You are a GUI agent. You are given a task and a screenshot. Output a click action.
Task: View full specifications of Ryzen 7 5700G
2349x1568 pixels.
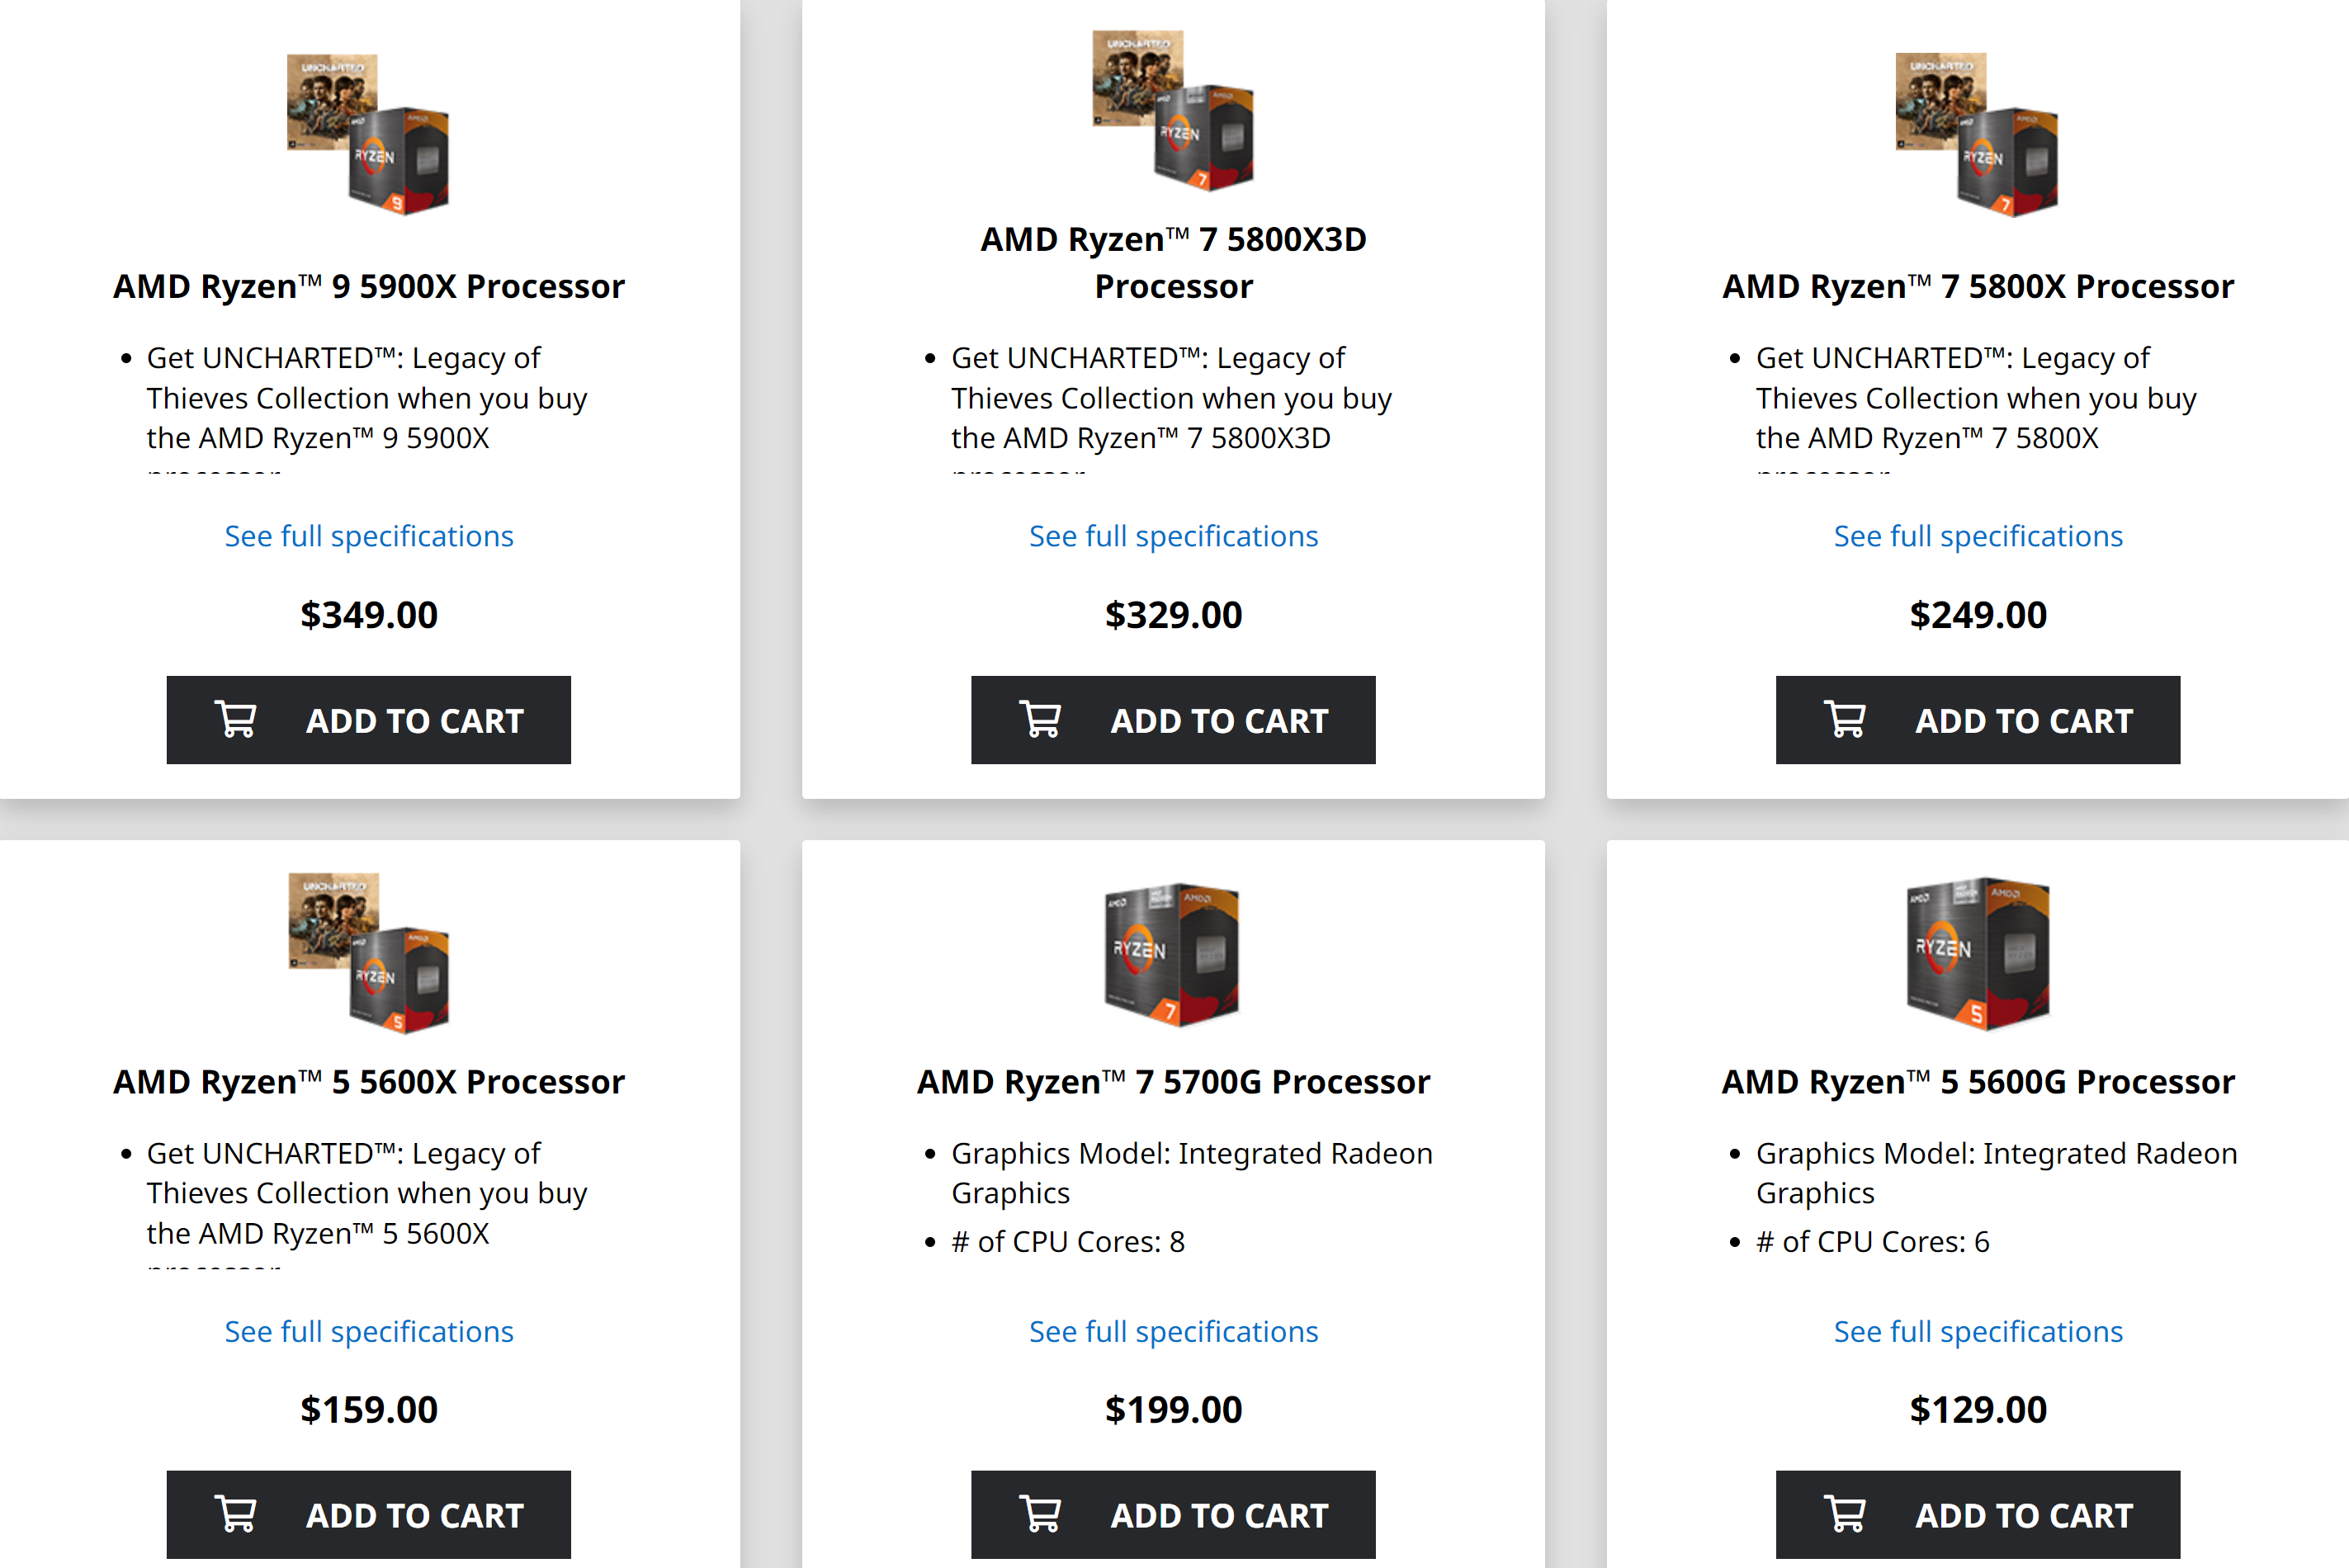[1173, 1331]
